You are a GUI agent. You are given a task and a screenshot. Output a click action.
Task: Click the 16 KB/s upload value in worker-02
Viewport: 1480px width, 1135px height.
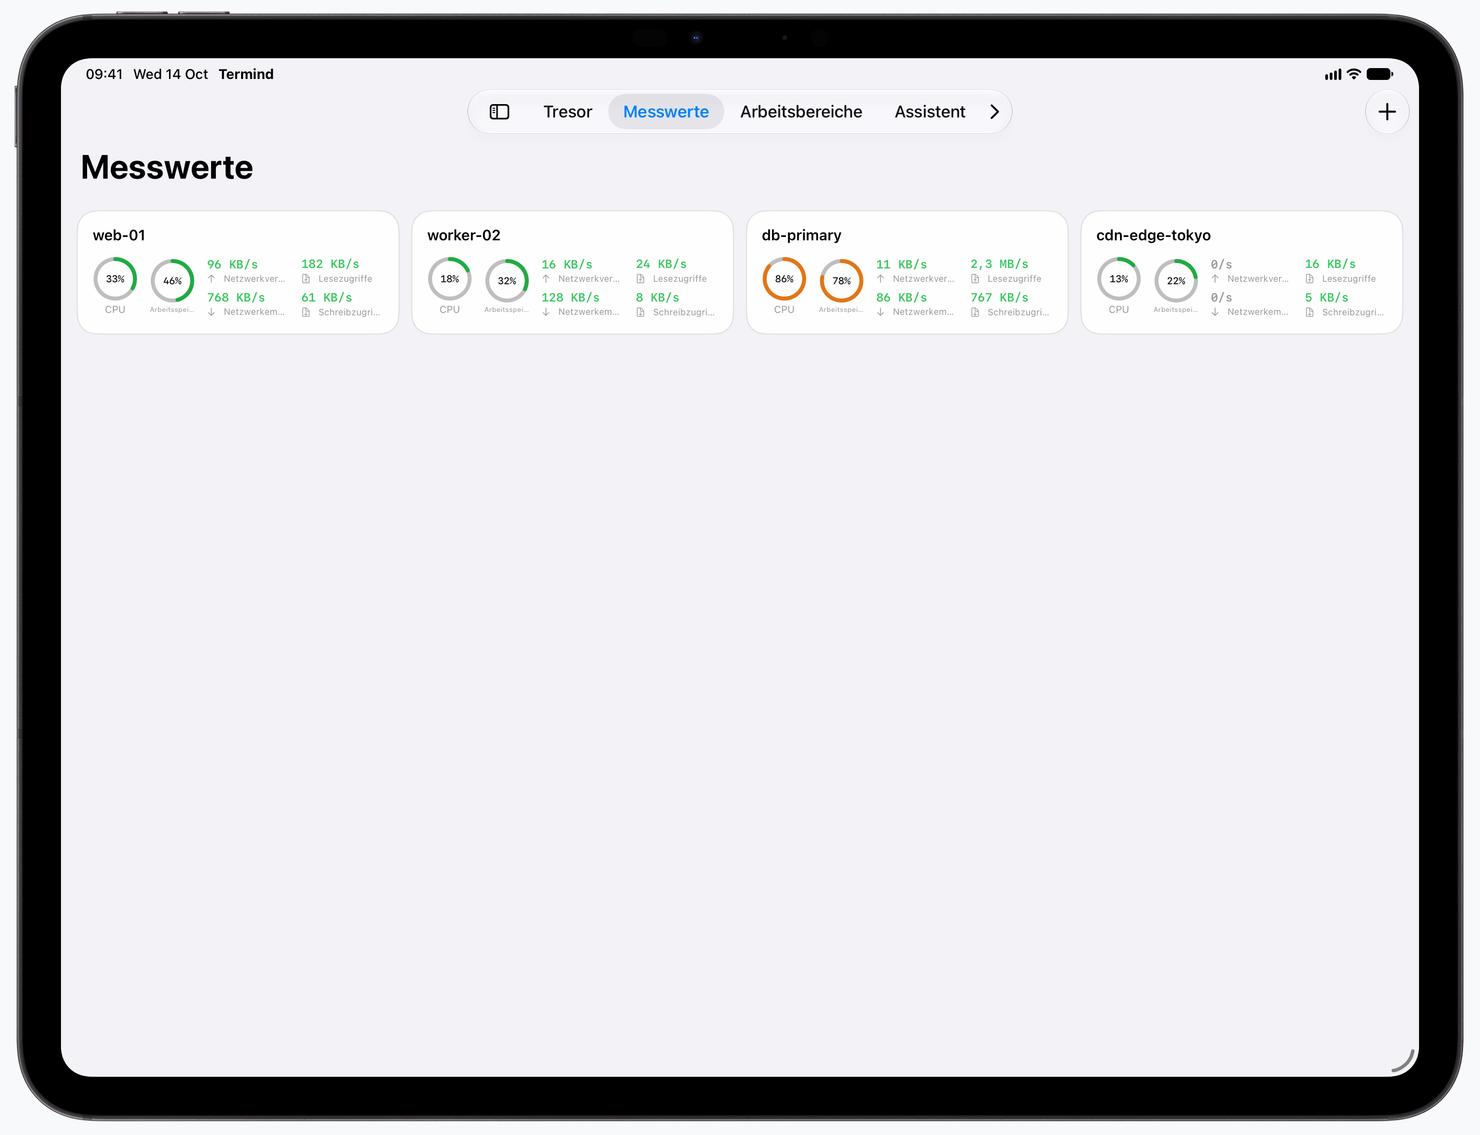point(567,264)
